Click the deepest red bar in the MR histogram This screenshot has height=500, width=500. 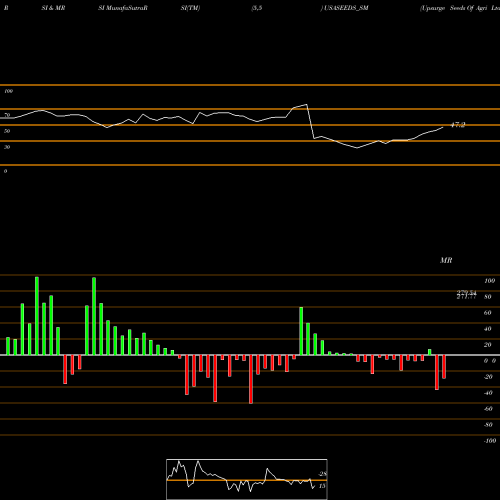pyautogui.click(x=251, y=379)
